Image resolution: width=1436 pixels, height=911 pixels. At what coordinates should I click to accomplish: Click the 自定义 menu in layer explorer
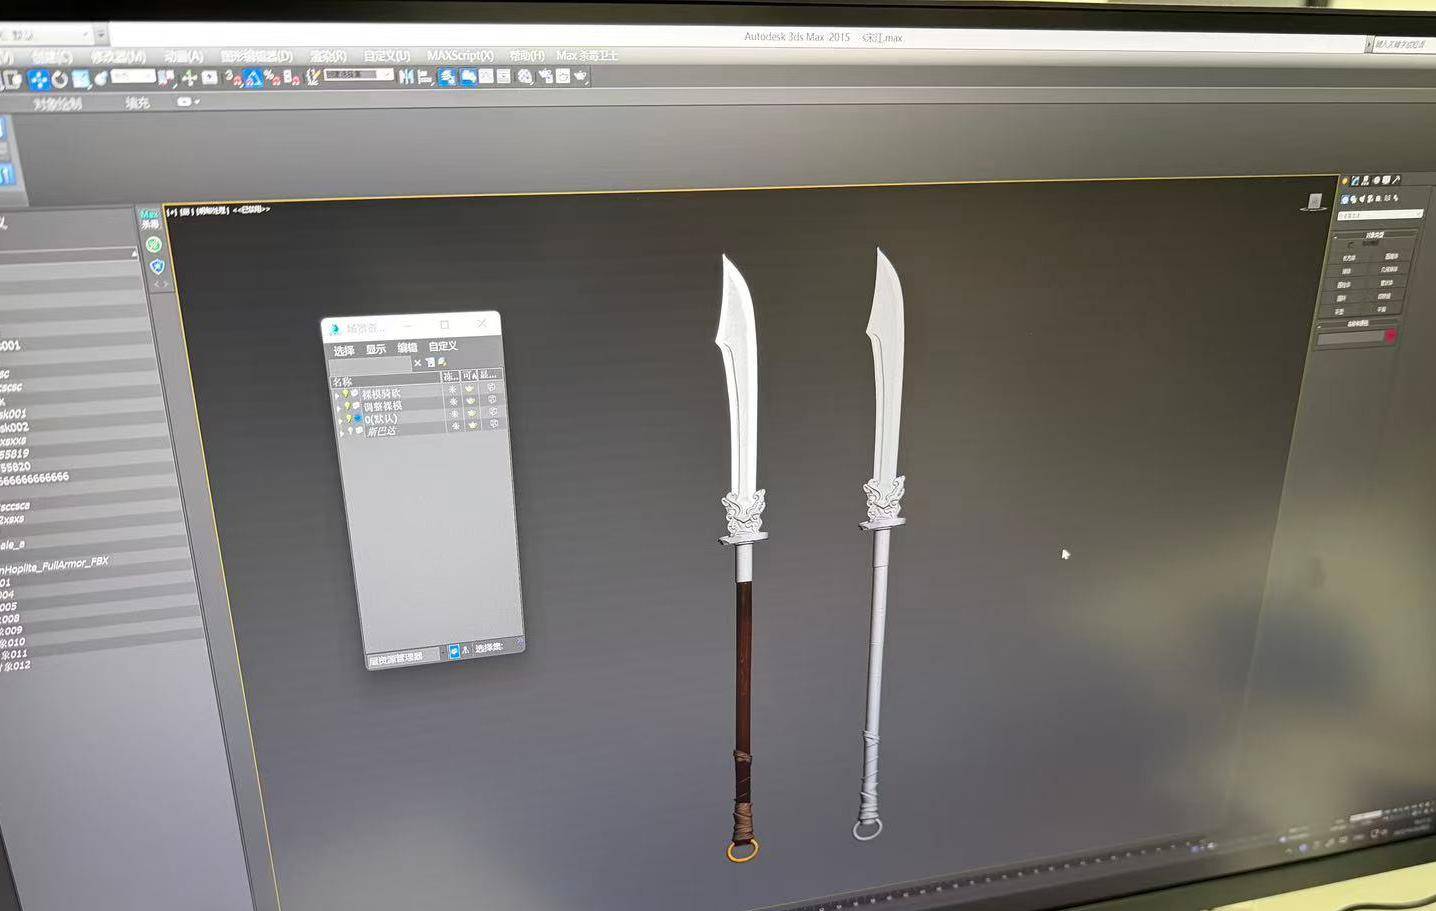[x=442, y=346]
